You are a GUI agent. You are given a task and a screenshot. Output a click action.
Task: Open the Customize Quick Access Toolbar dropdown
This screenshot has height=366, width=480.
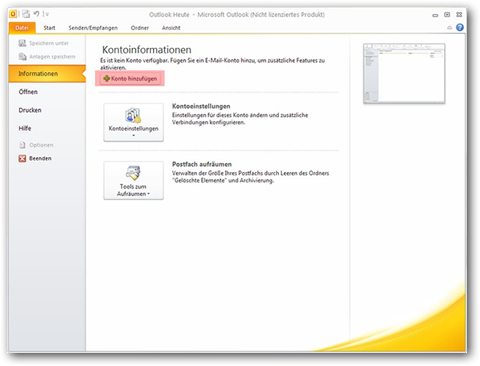[47, 14]
